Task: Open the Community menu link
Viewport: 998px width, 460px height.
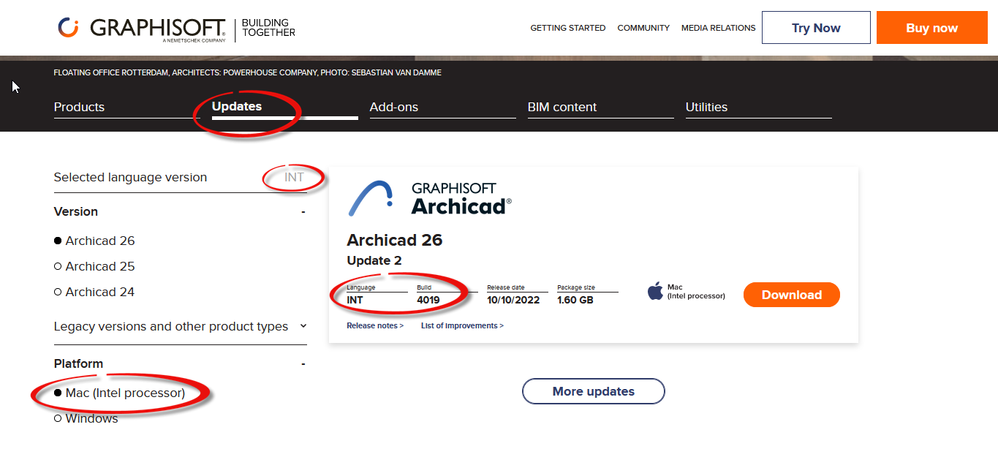Action: (x=643, y=28)
